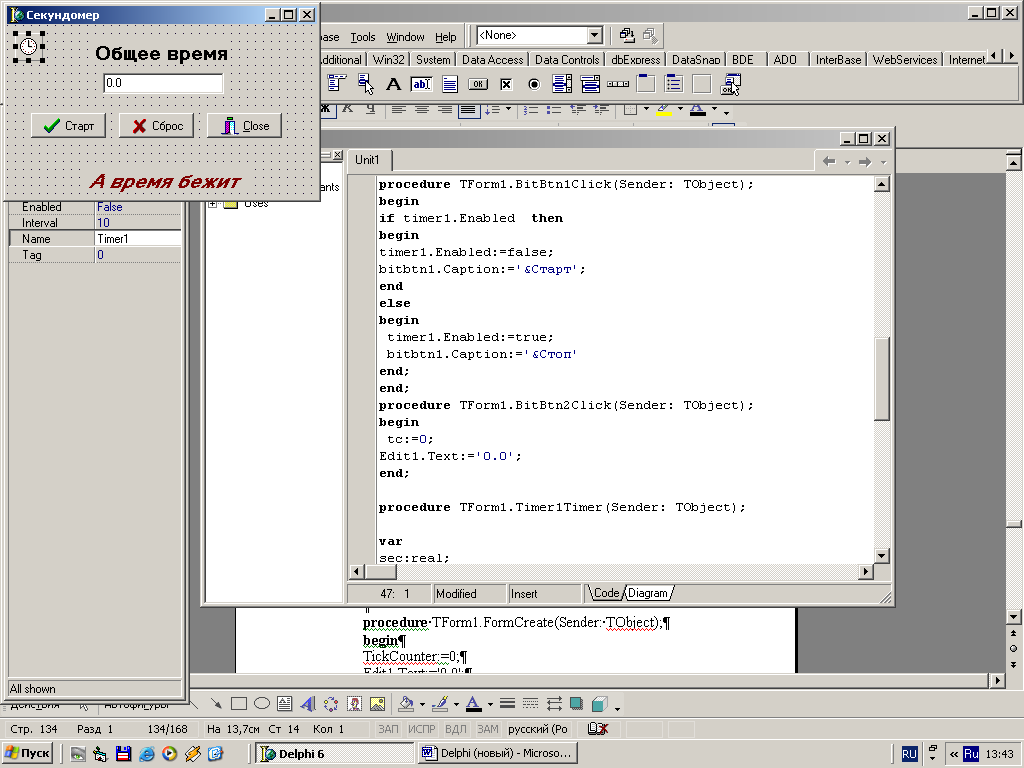
Task: Switch to Delphi (новый) Word taskbar button
Action: pyautogui.click(x=497, y=753)
